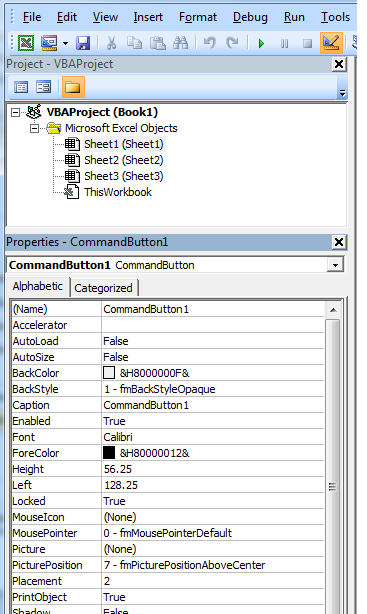Toggle Folders view in the Project pane
This screenshot has height=614, width=367.
(73, 87)
